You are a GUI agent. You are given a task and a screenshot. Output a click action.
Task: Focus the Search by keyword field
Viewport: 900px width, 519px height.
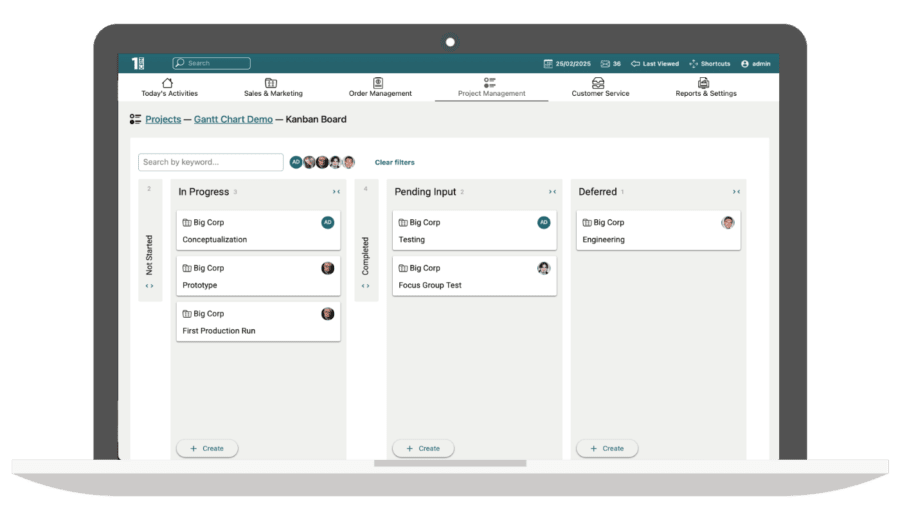click(210, 162)
